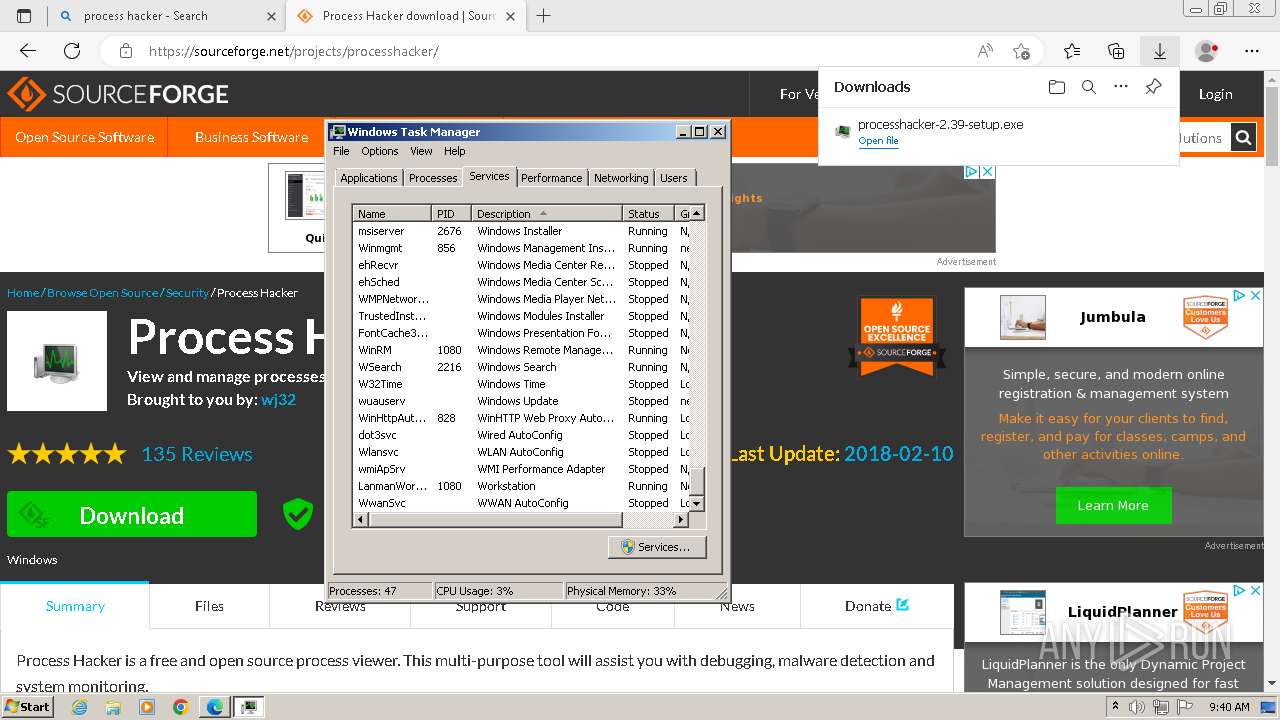Click Open file link for processhacker setup
The height and width of the screenshot is (720, 1280).
pos(878,141)
